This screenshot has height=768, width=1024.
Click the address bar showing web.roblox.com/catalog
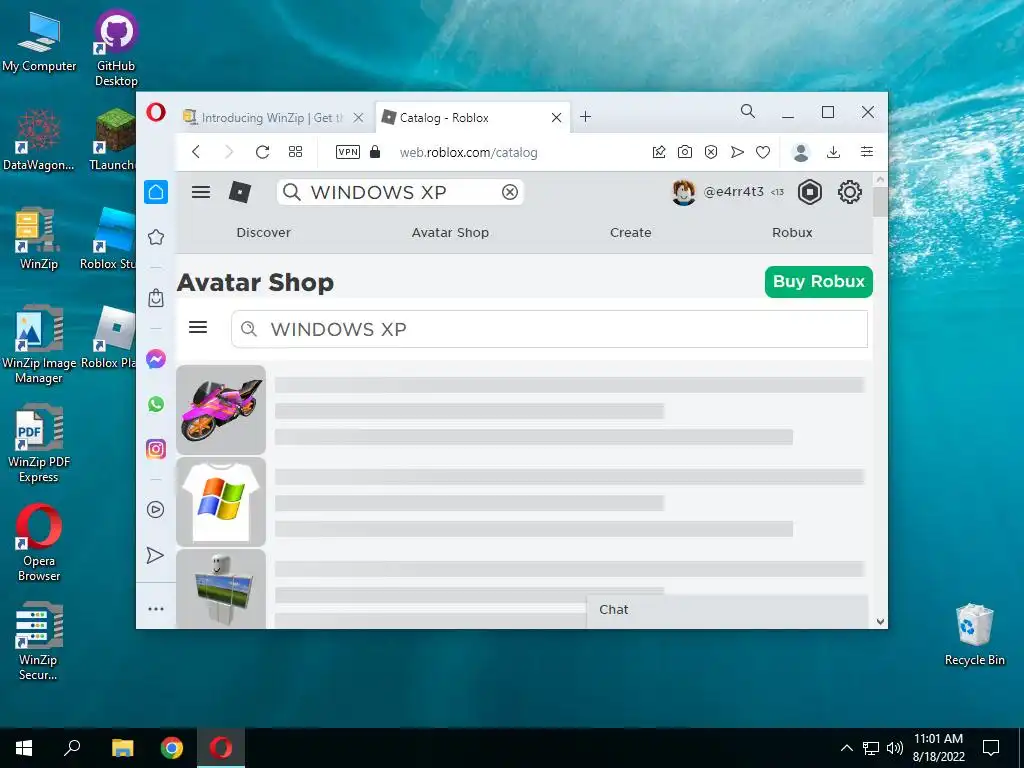468,153
